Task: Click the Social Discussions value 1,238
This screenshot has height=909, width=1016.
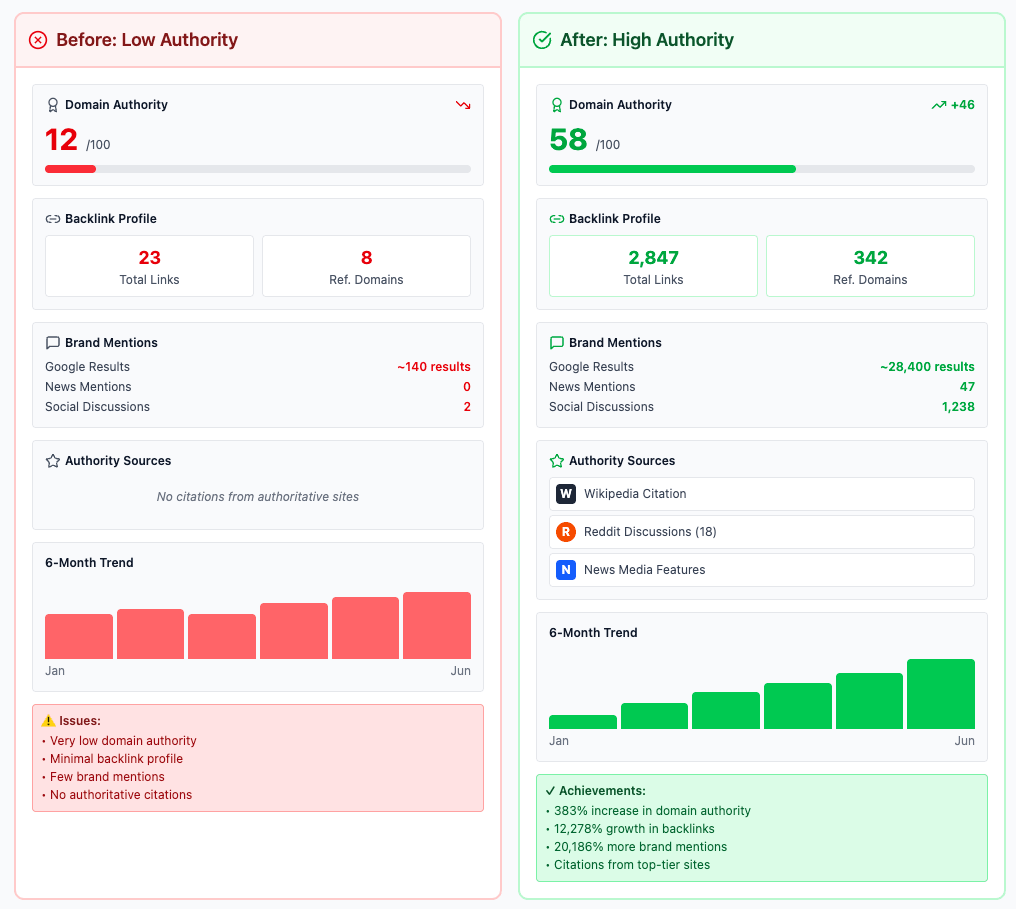Action: point(958,407)
